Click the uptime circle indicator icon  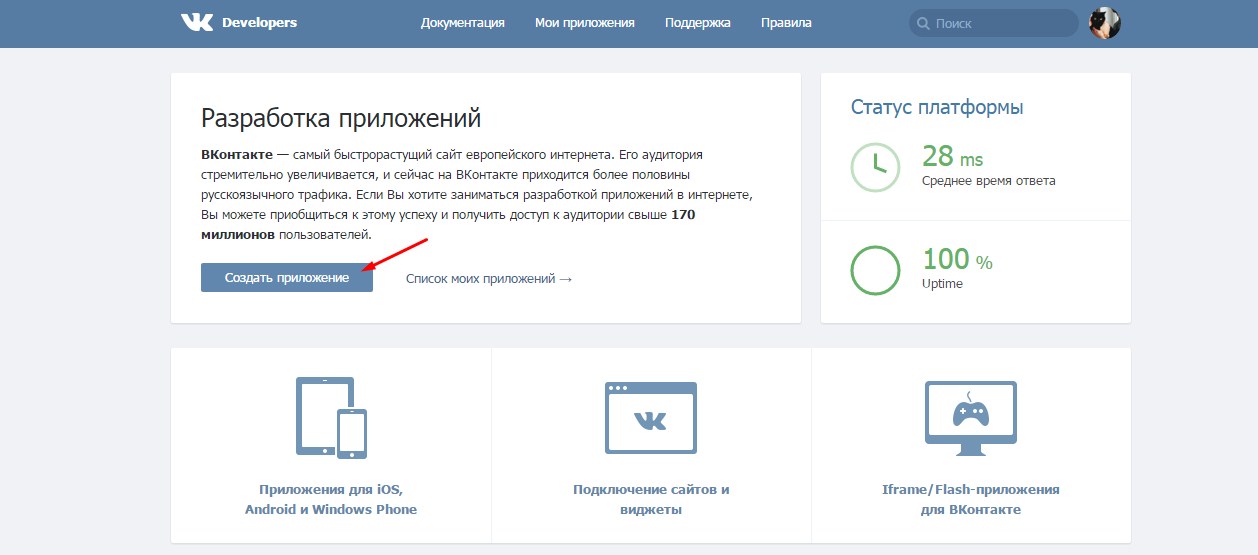[876, 270]
